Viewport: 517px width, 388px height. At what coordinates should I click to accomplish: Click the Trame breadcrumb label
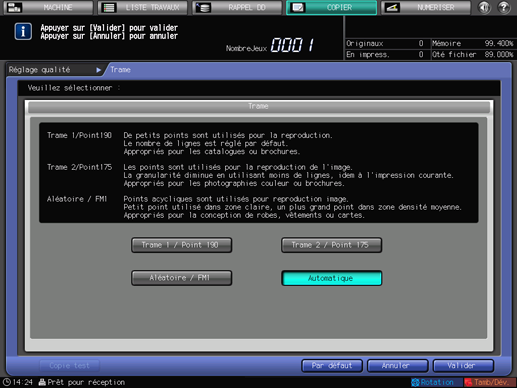[x=120, y=70]
